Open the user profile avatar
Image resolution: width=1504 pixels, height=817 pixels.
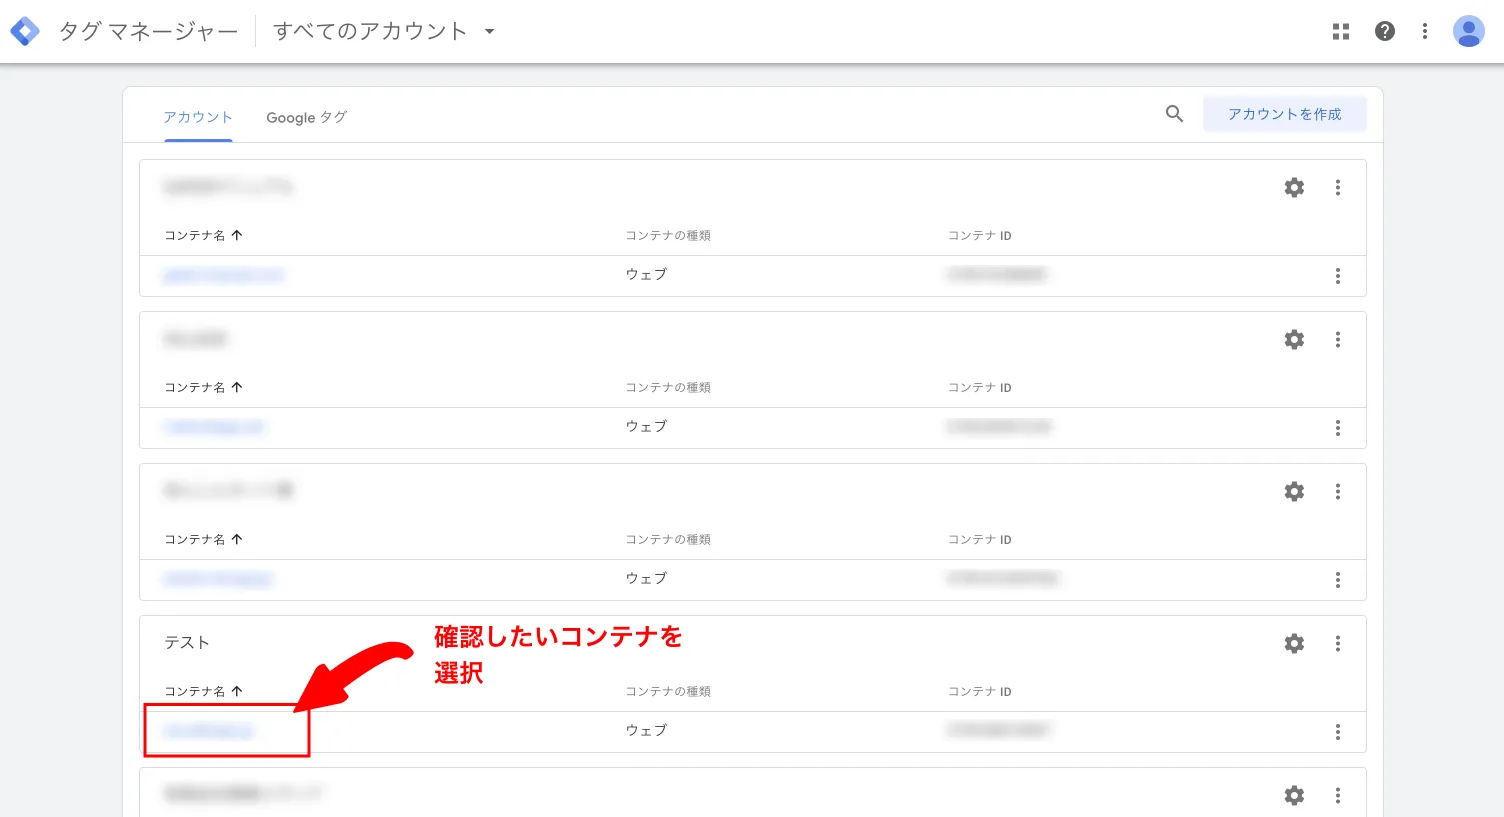coord(1469,31)
